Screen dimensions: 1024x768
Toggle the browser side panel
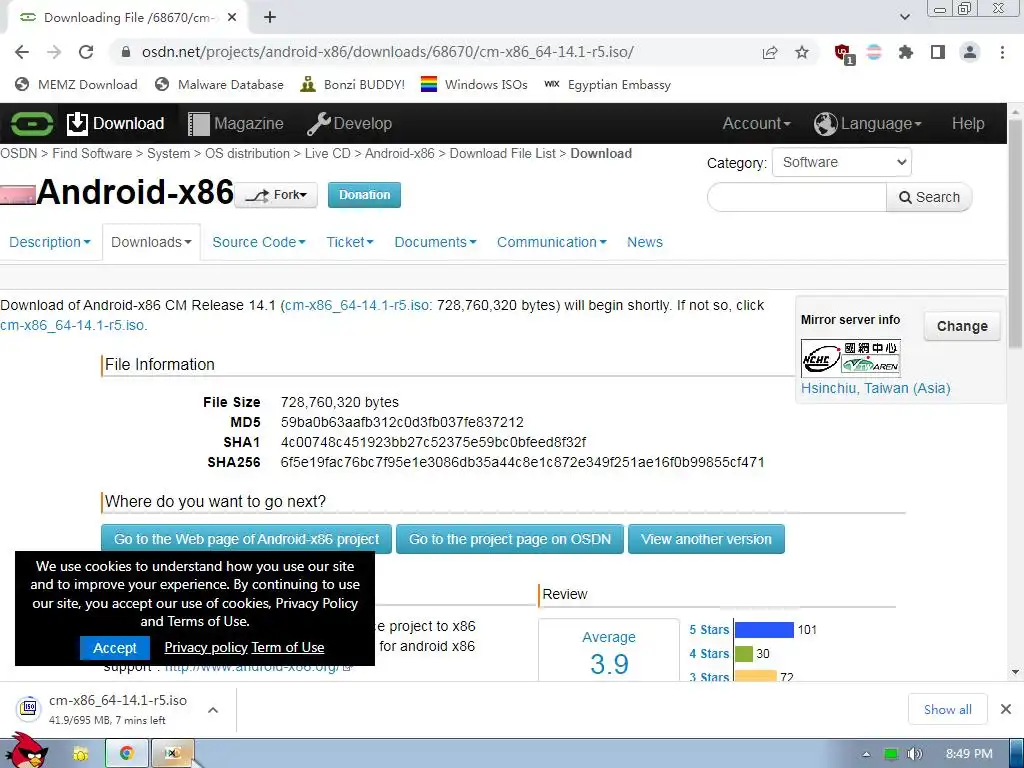pyautogui.click(x=938, y=52)
